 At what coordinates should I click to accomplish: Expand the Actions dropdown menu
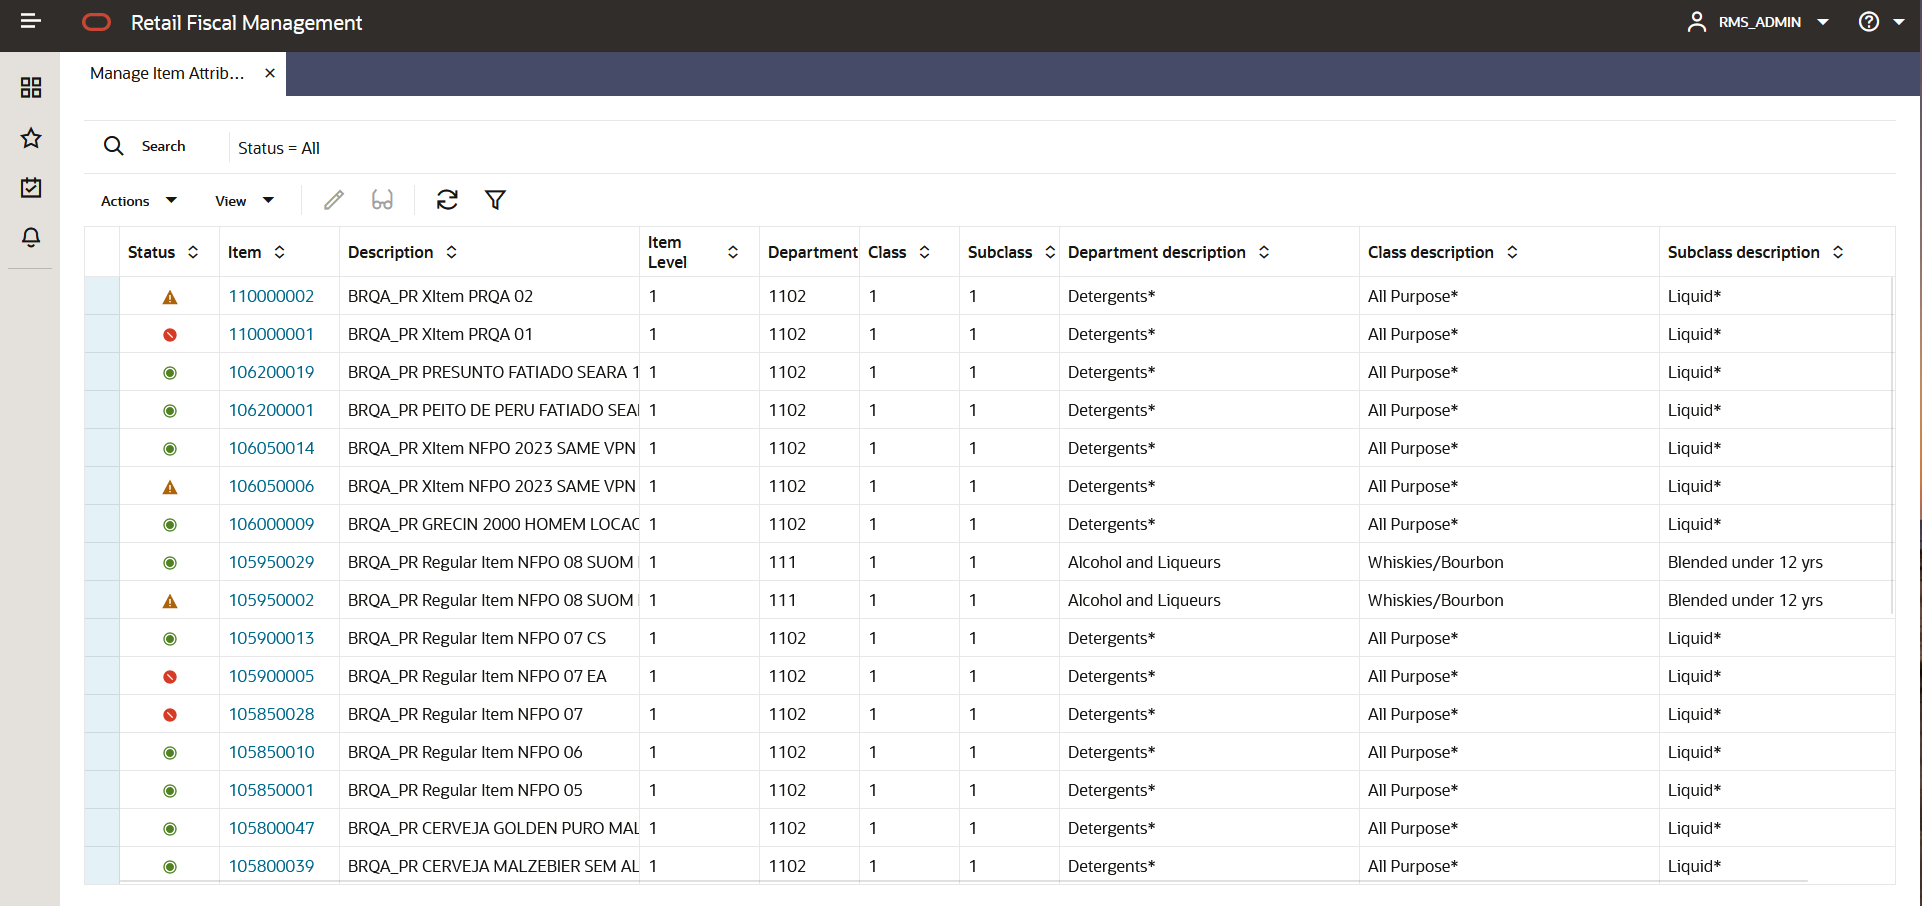(139, 201)
